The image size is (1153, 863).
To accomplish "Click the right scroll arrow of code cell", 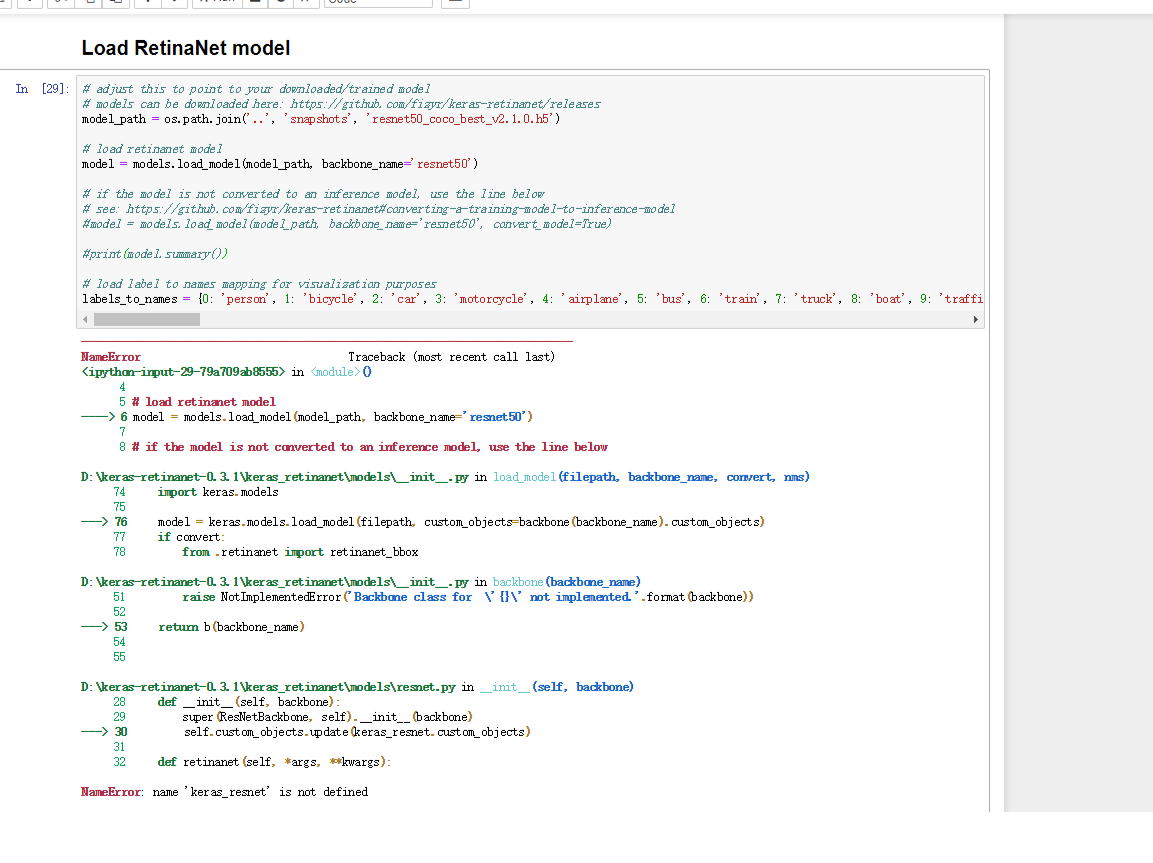I will coord(975,319).
